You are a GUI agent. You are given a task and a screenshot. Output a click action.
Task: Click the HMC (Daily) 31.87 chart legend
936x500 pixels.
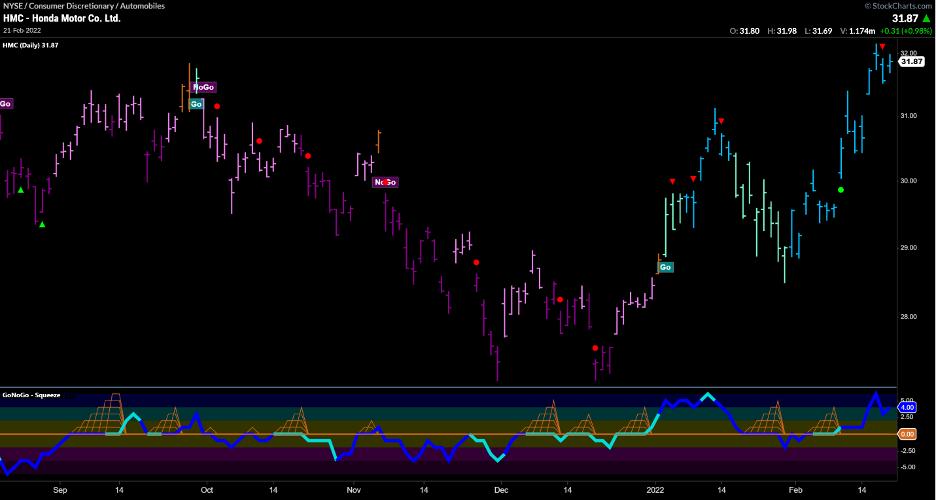[30, 45]
